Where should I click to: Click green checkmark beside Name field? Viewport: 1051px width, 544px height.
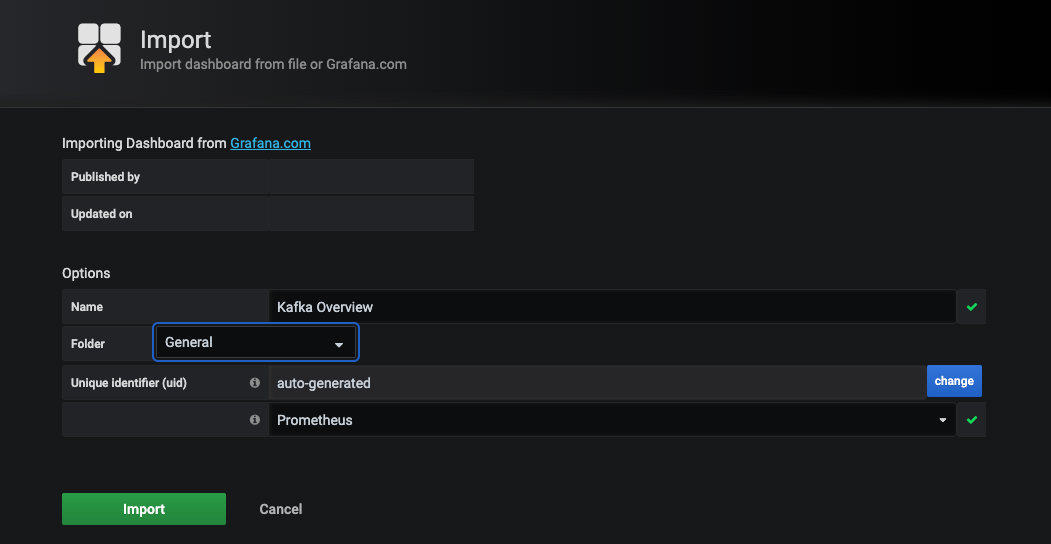pos(971,307)
